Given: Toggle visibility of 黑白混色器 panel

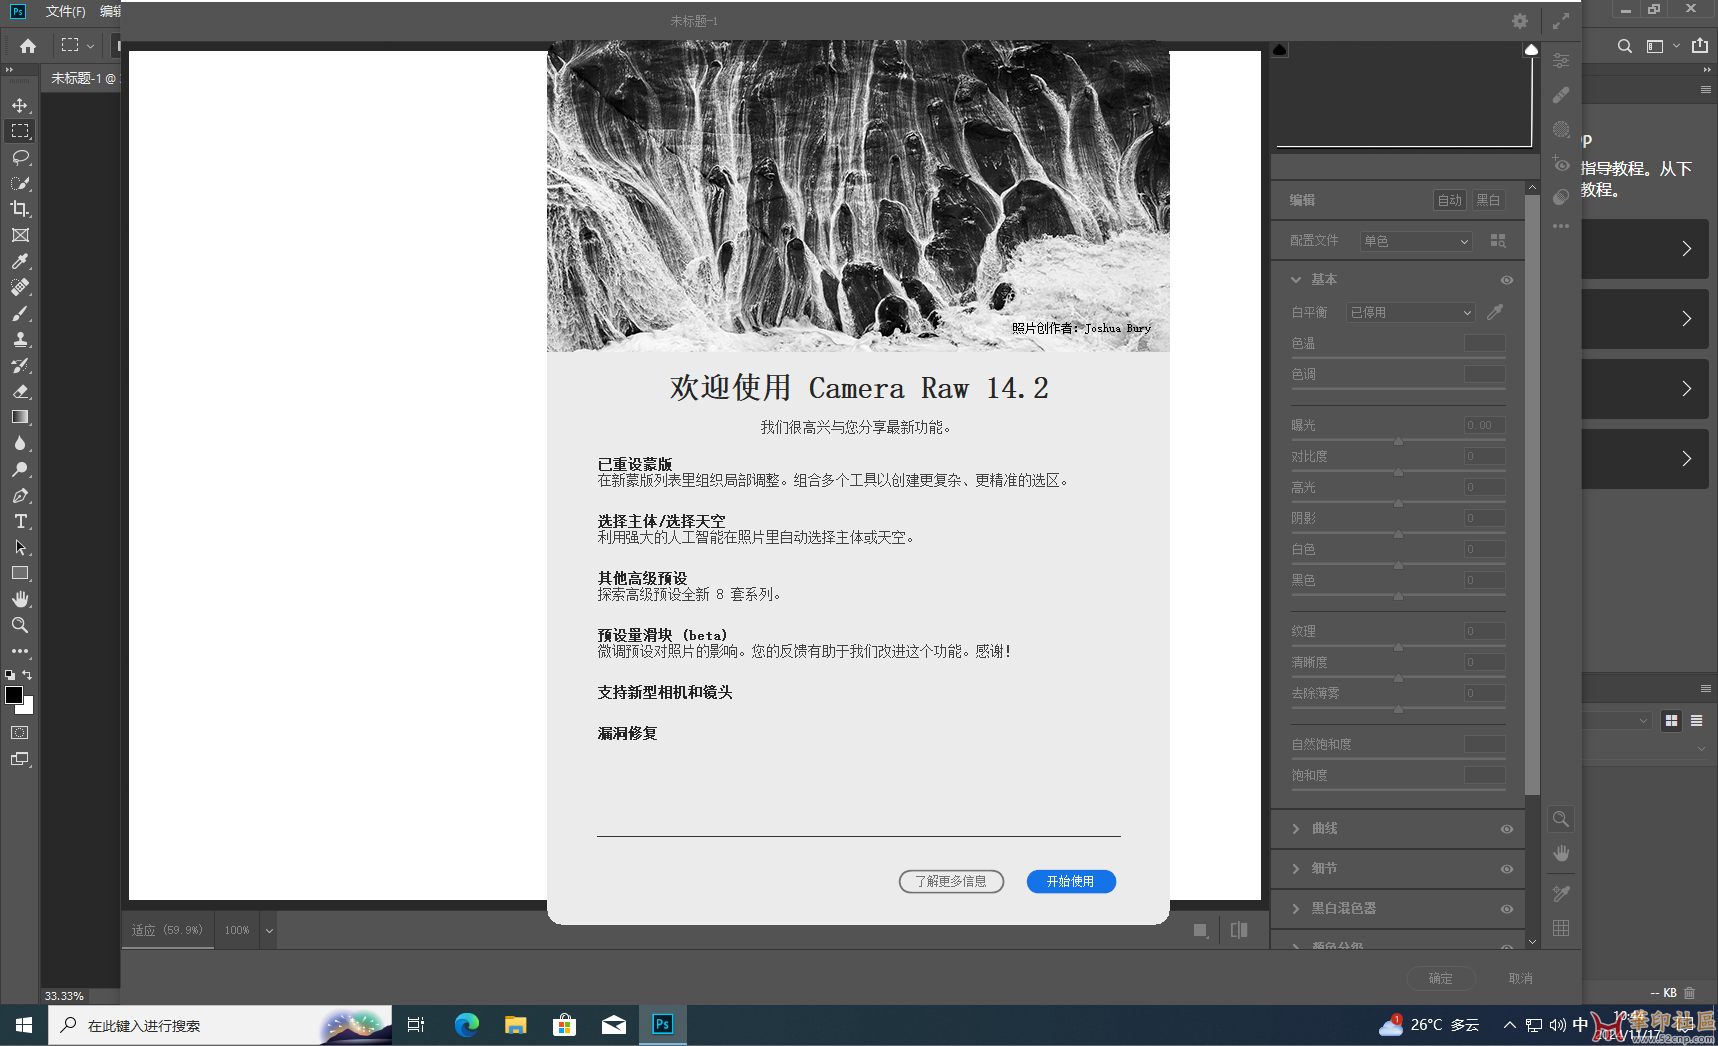Looking at the screenshot, I should click(1507, 909).
